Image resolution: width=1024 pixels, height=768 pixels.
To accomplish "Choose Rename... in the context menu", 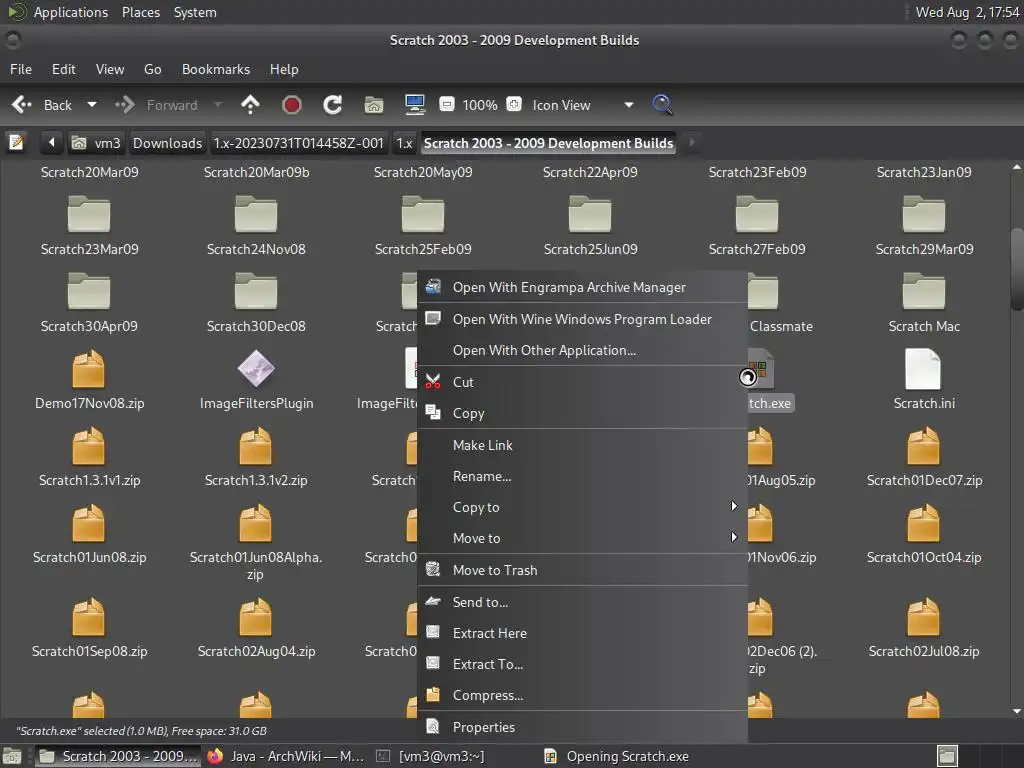I will (583, 477).
